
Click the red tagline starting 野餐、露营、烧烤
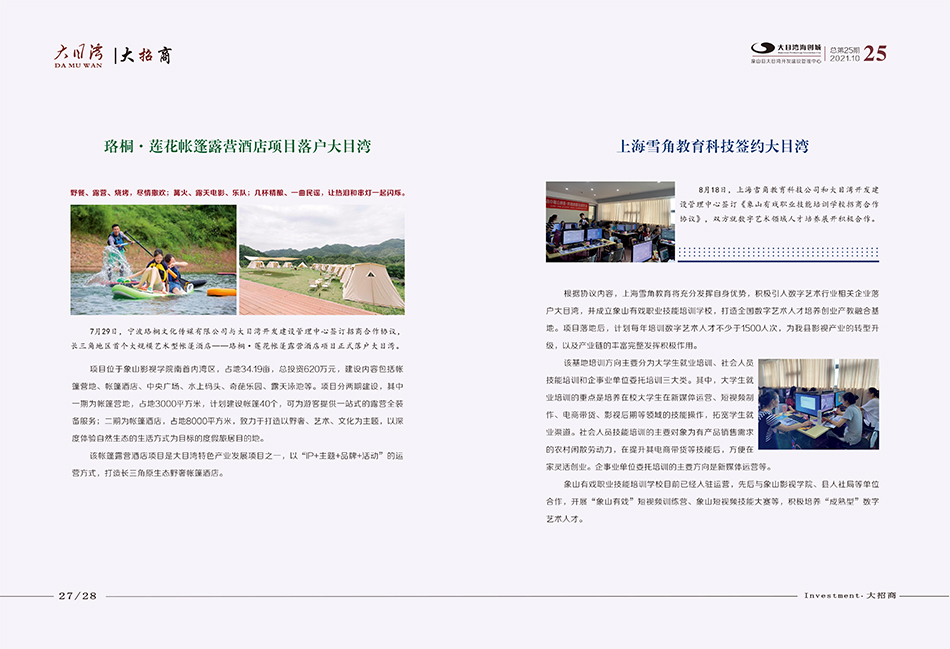click(238, 193)
